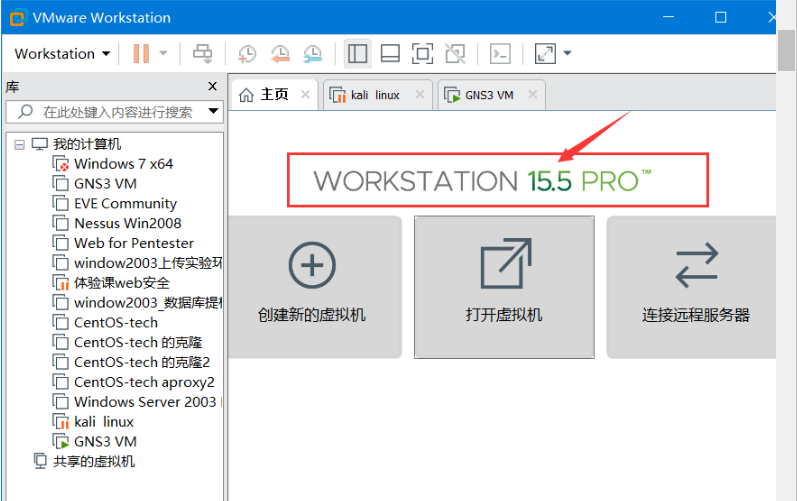This screenshot has height=501, width=797.
Task: Enter full screen mode icon
Action: pos(422,53)
